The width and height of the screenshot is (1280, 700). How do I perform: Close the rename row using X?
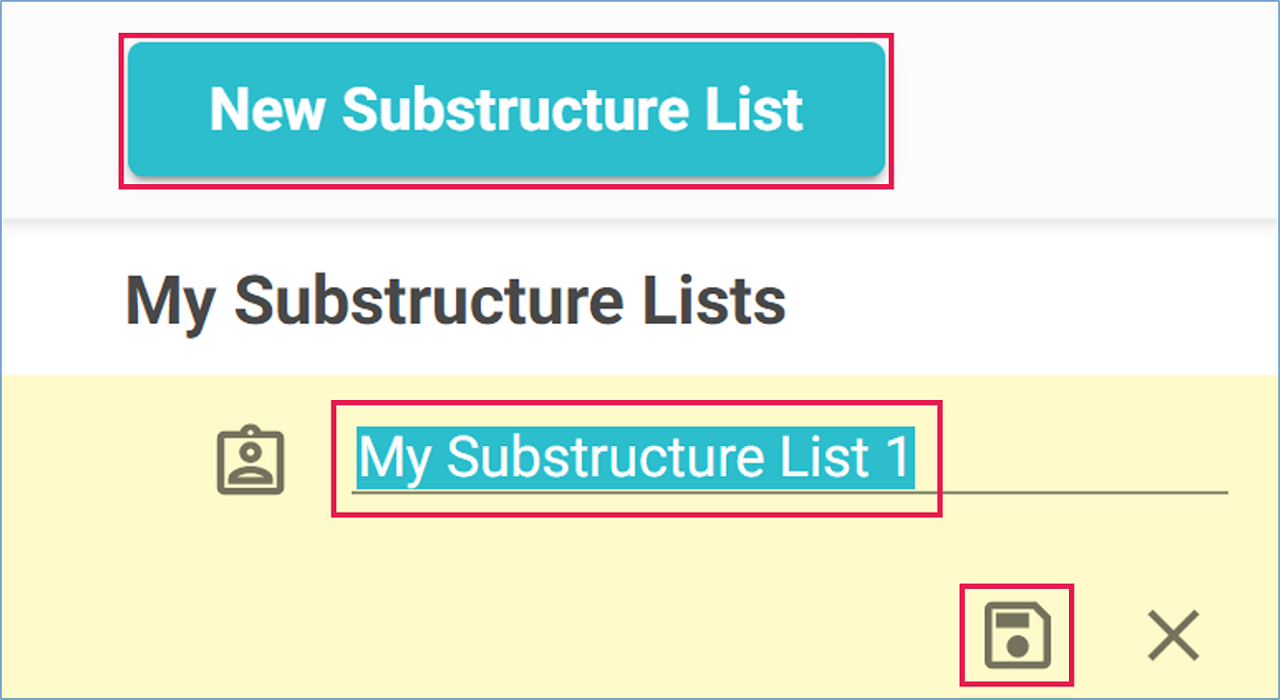(x=1173, y=636)
